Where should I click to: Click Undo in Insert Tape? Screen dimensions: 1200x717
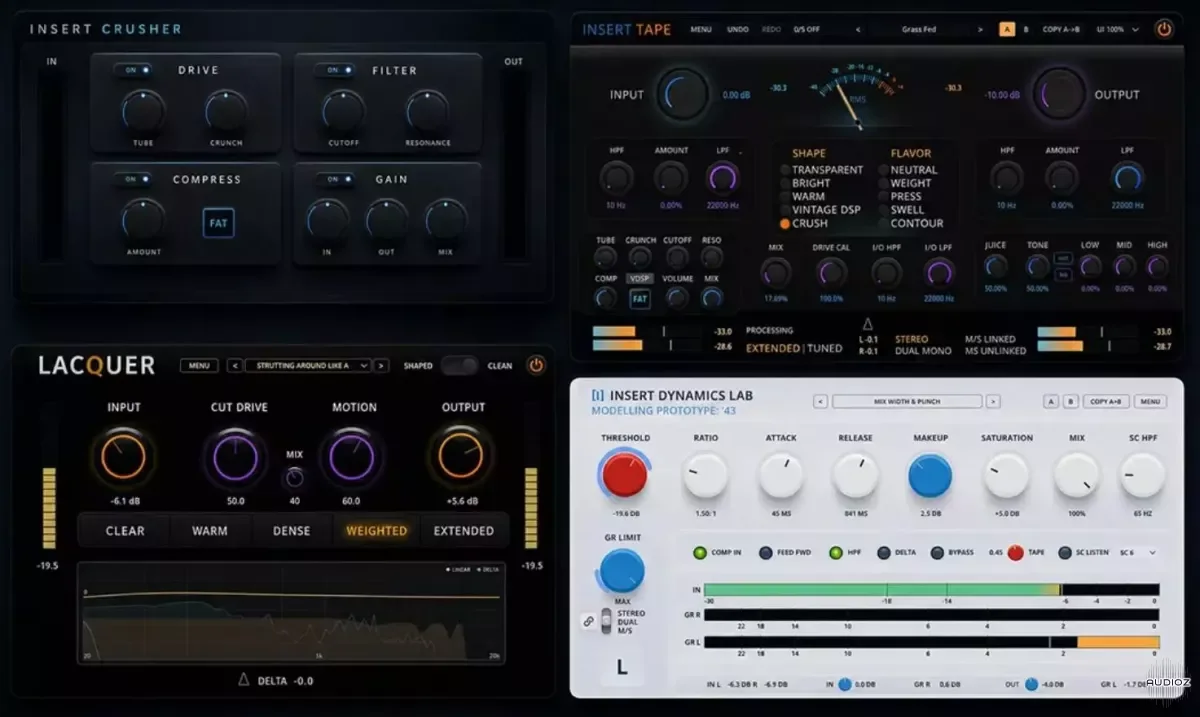click(738, 30)
